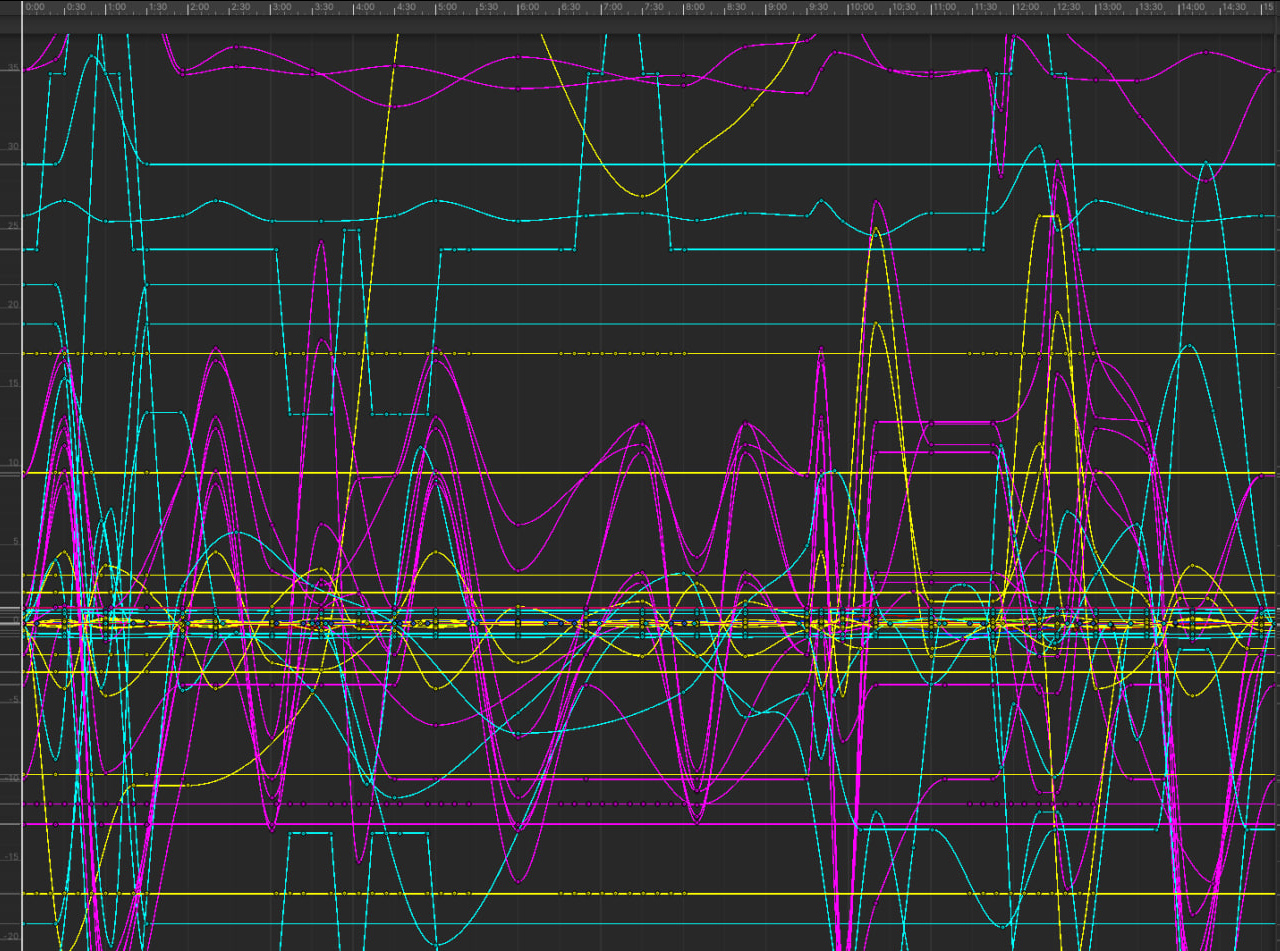Click the -10 label on the value axis
Image resolution: width=1280 pixels, height=951 pixels.
13,778
